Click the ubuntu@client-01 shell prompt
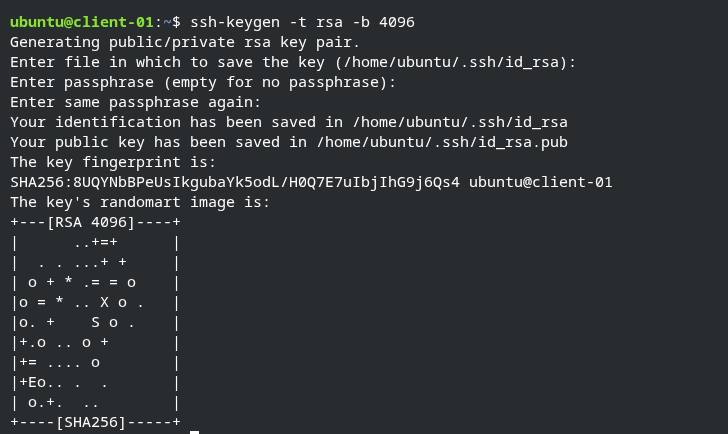 click(x=82, y=22)
